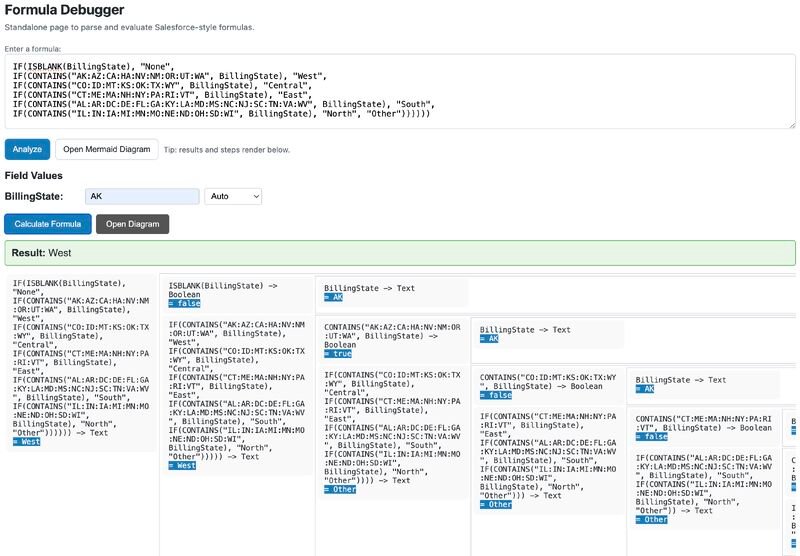
Task: Click the page subtitle about Salesforce-style formulas
Action: point(129,27)
